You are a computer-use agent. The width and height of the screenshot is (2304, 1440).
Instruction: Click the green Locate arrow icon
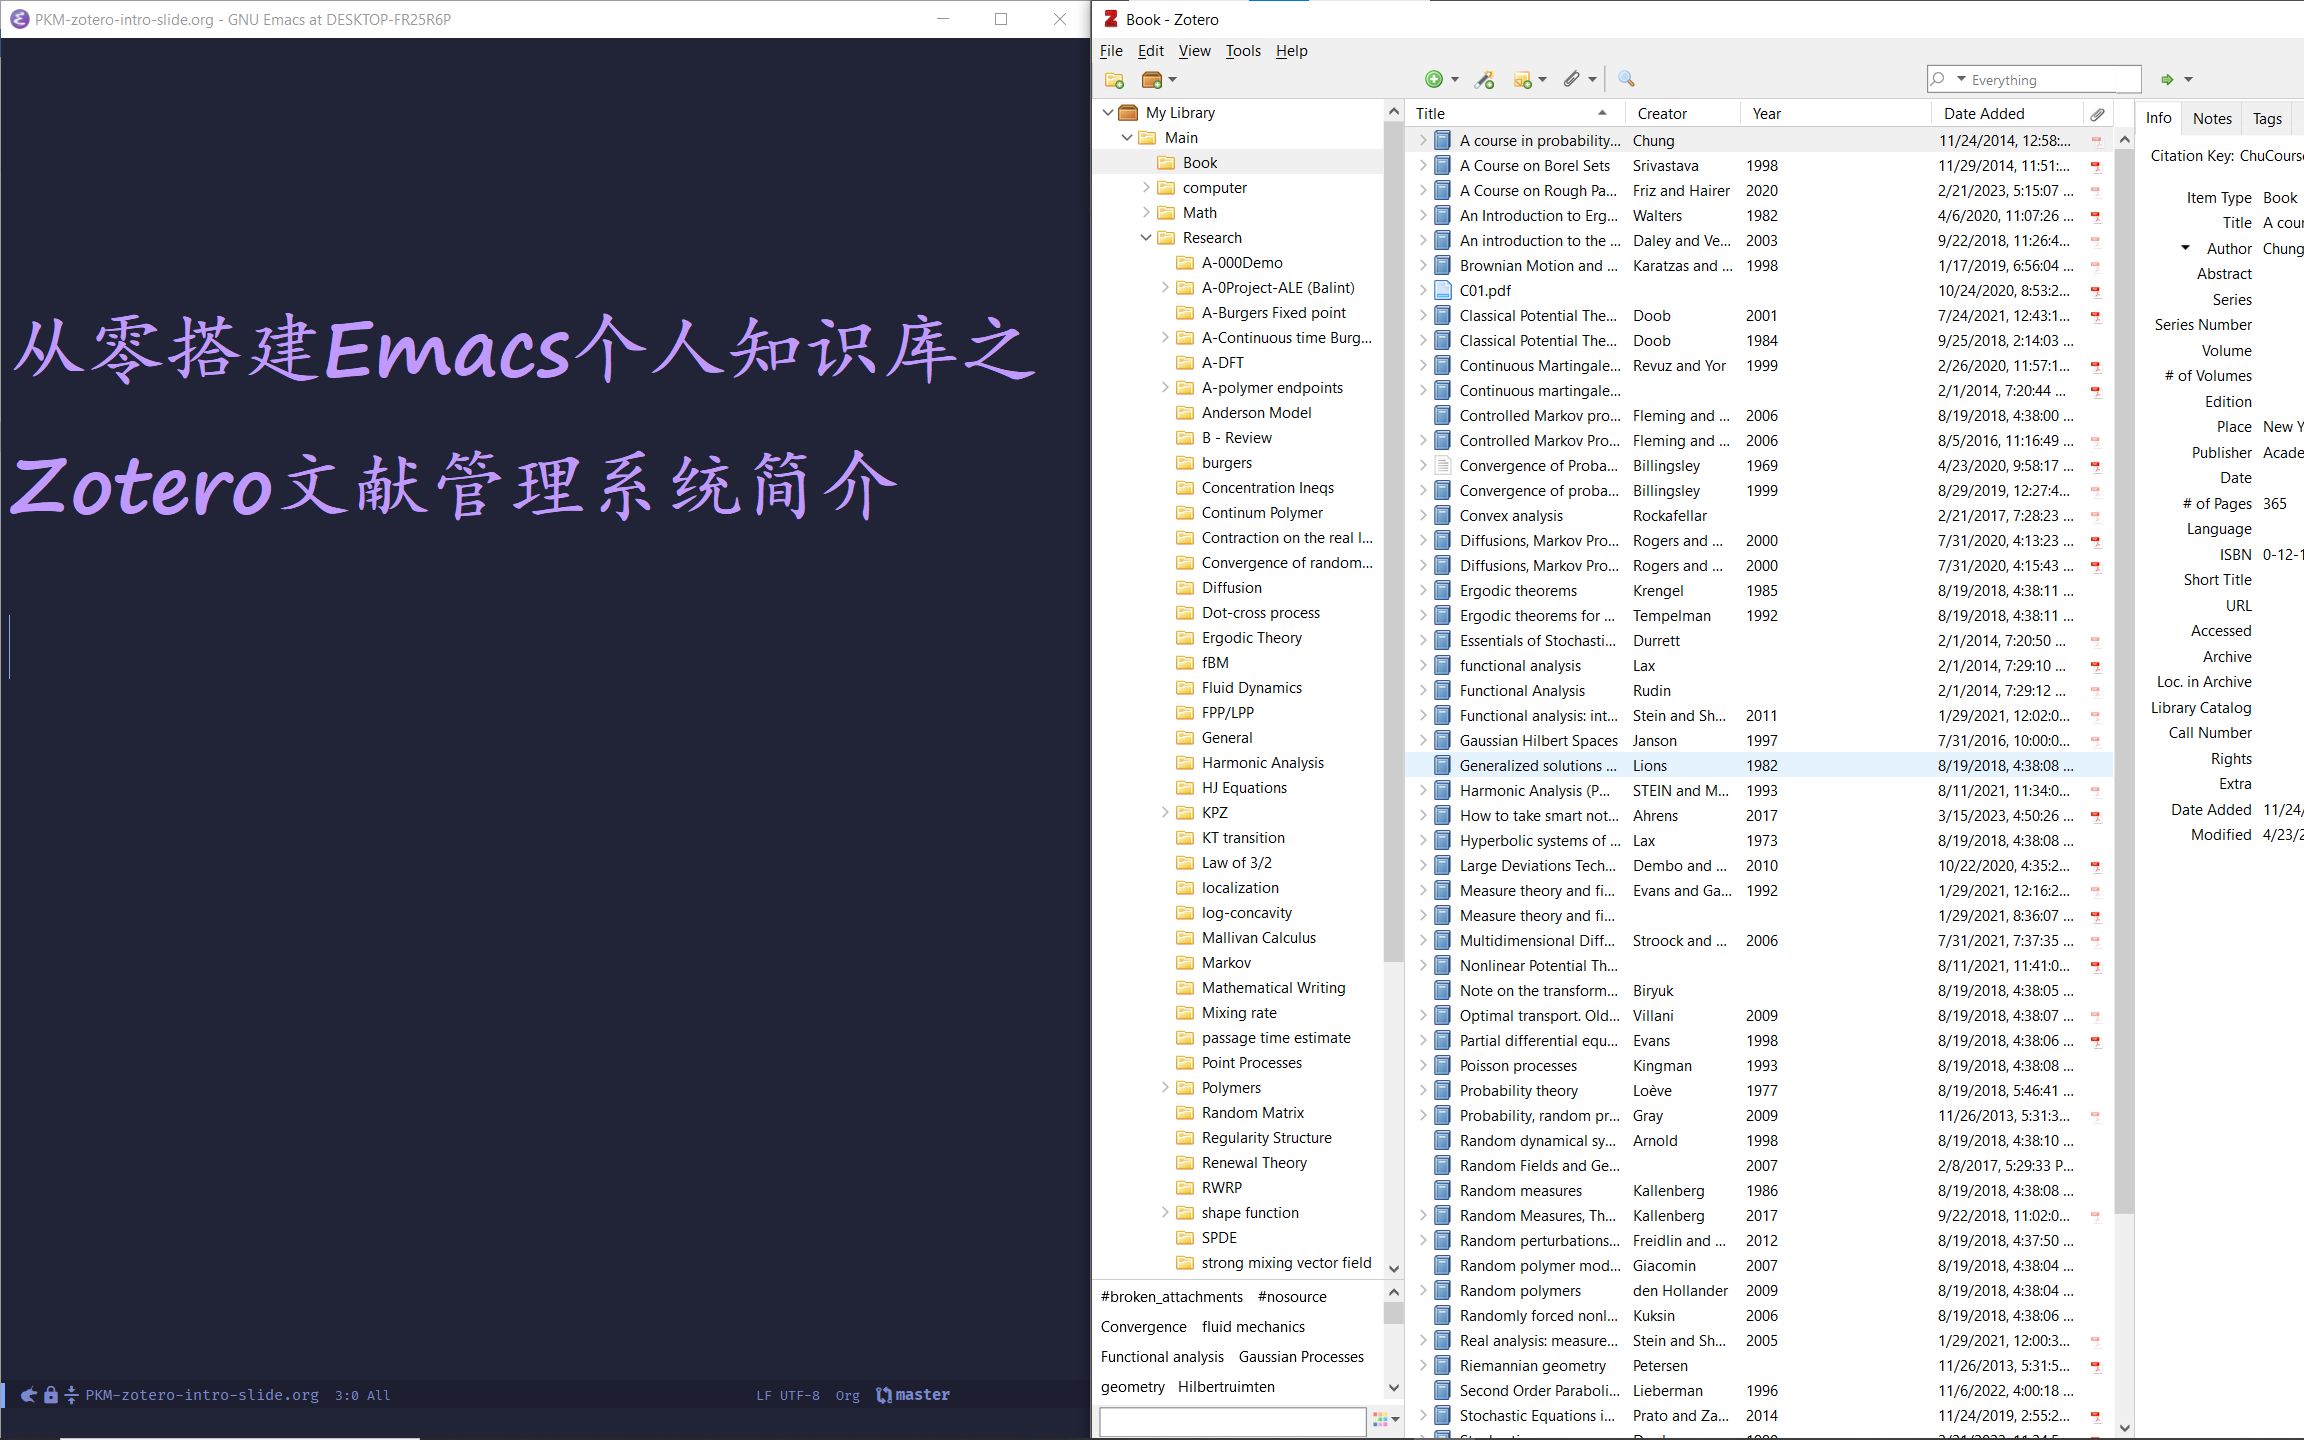[2167, 80]
